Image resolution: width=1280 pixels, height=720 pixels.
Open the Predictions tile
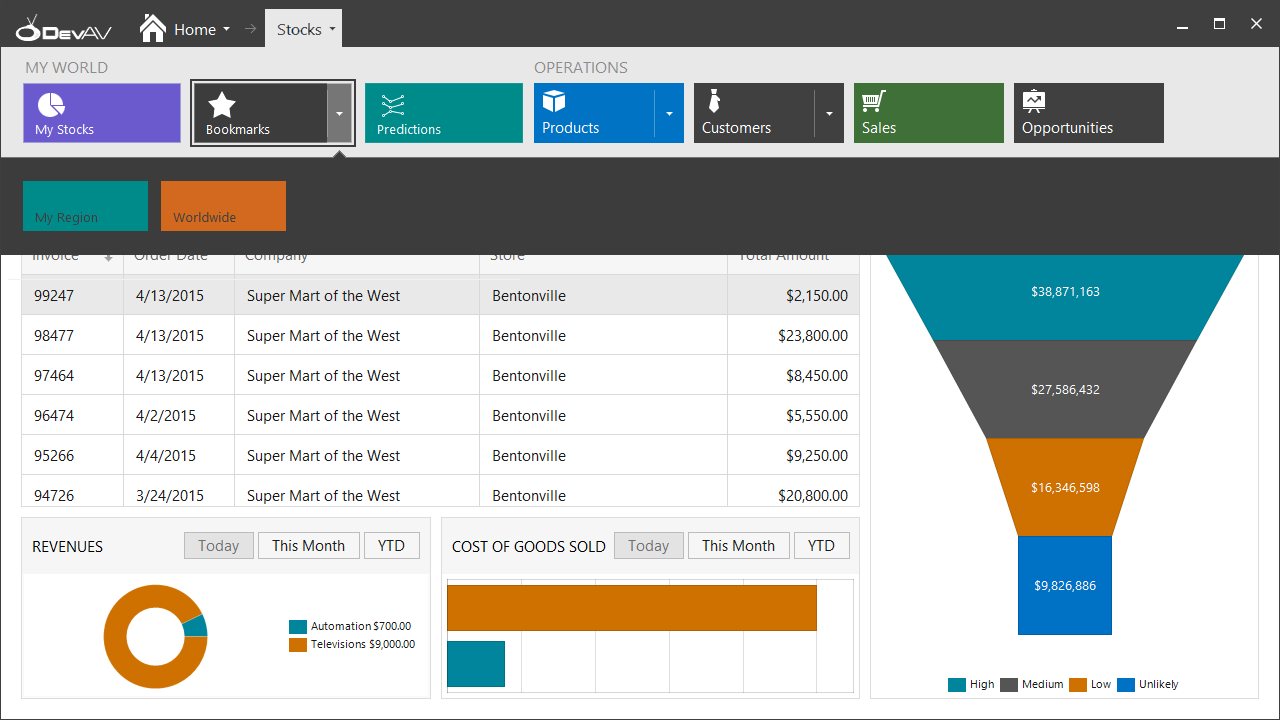[443, 113]
